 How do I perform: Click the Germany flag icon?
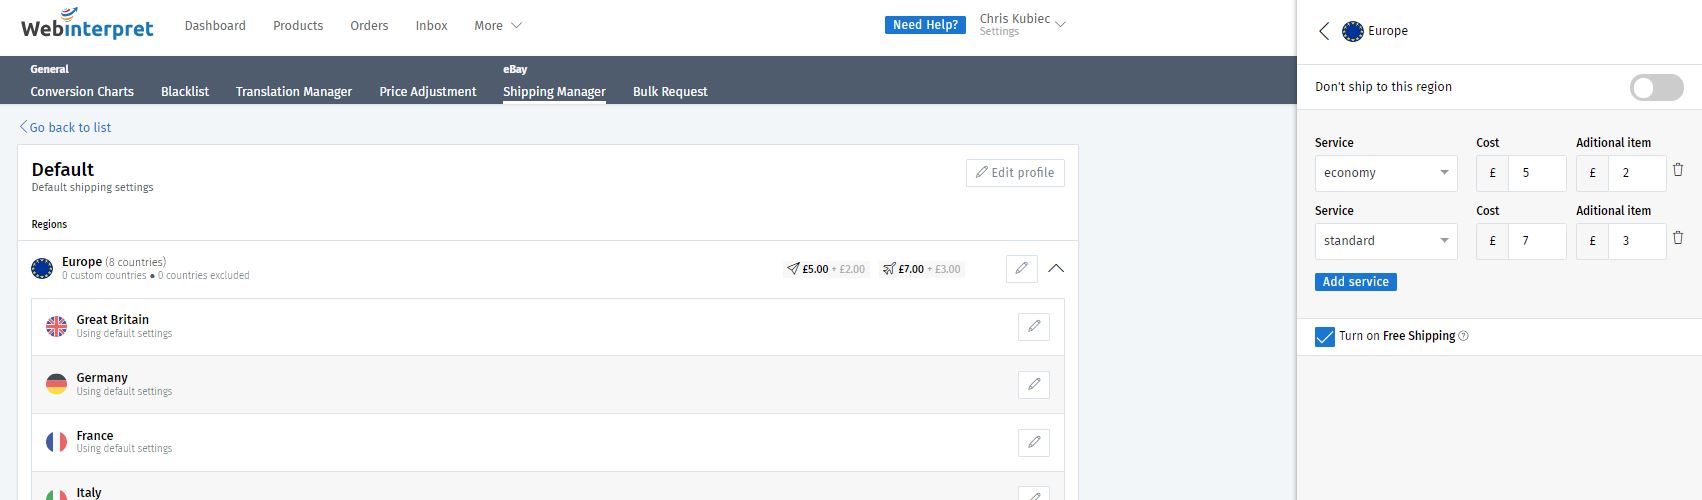point(57,384)
